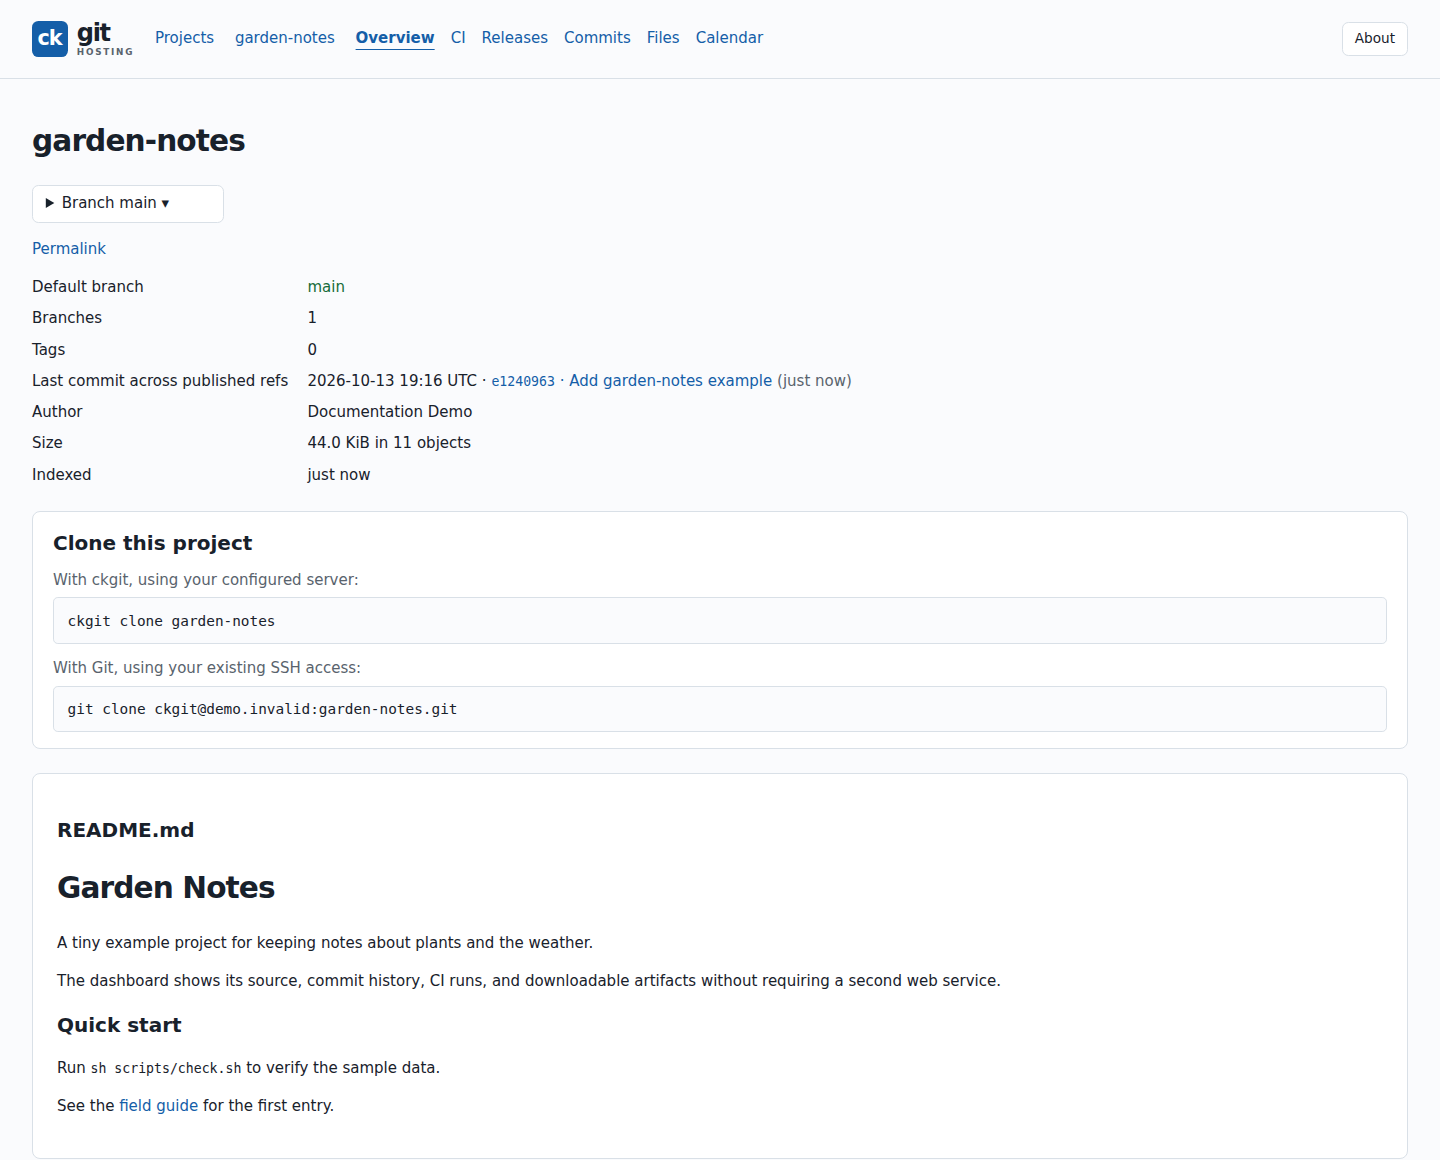
Task: Click the Quick start heading
Action: coord(119,1025)
